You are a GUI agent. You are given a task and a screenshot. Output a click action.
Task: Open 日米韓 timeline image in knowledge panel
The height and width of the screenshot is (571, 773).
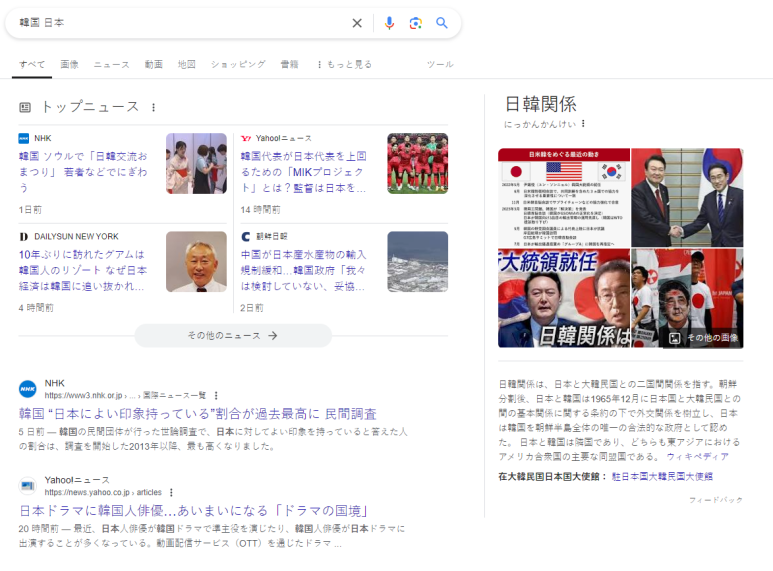(x=564, y=198)
